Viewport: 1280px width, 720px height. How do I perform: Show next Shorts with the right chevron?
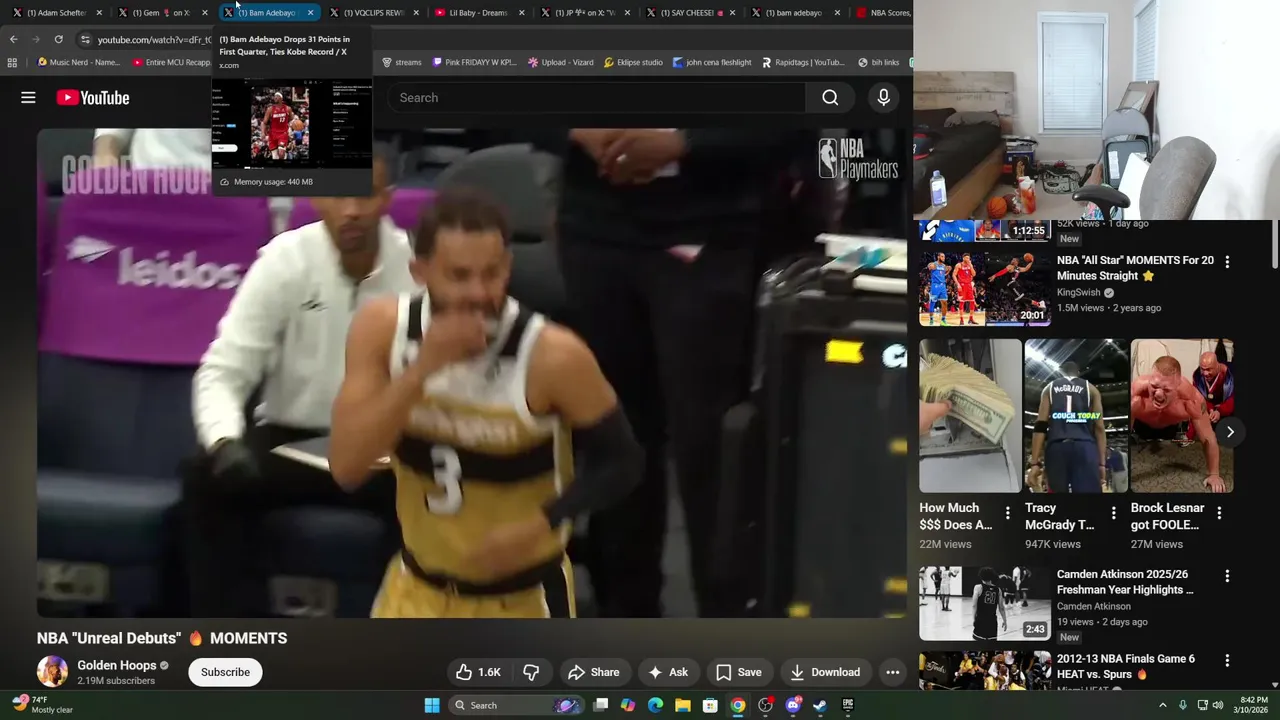(x=1230, y=432)
